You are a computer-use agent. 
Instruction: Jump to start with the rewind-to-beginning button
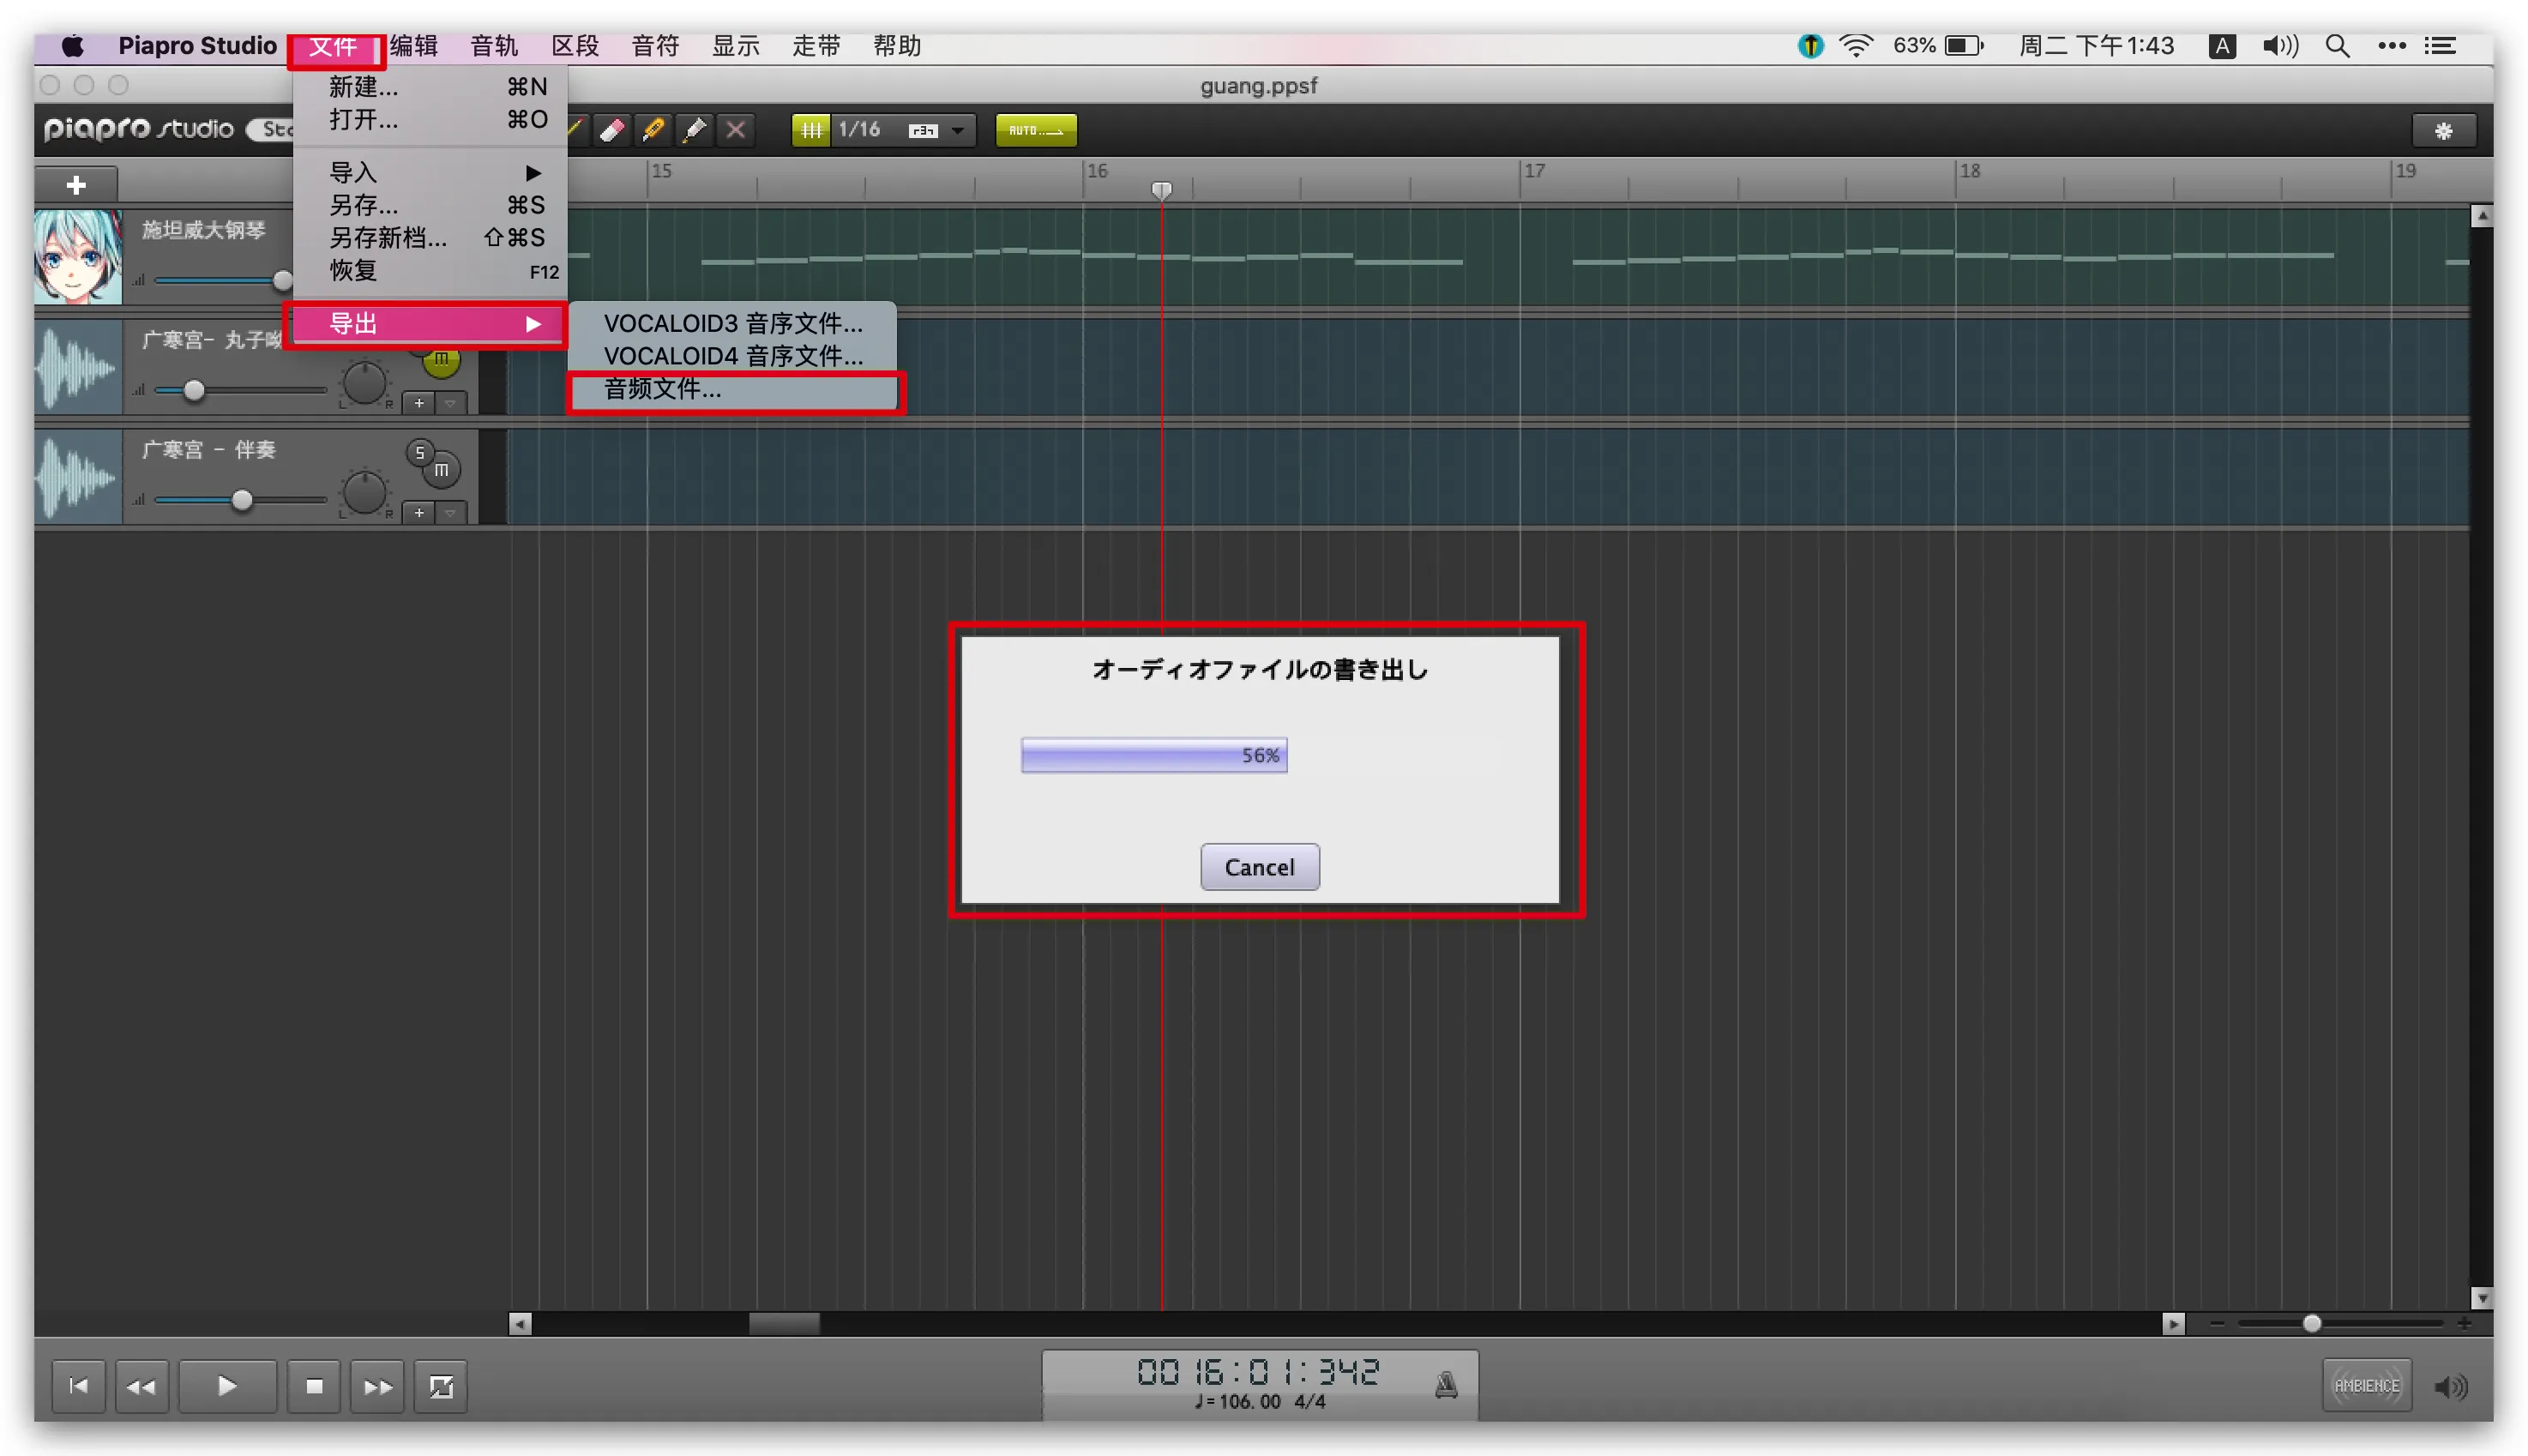coord(78,1386)
